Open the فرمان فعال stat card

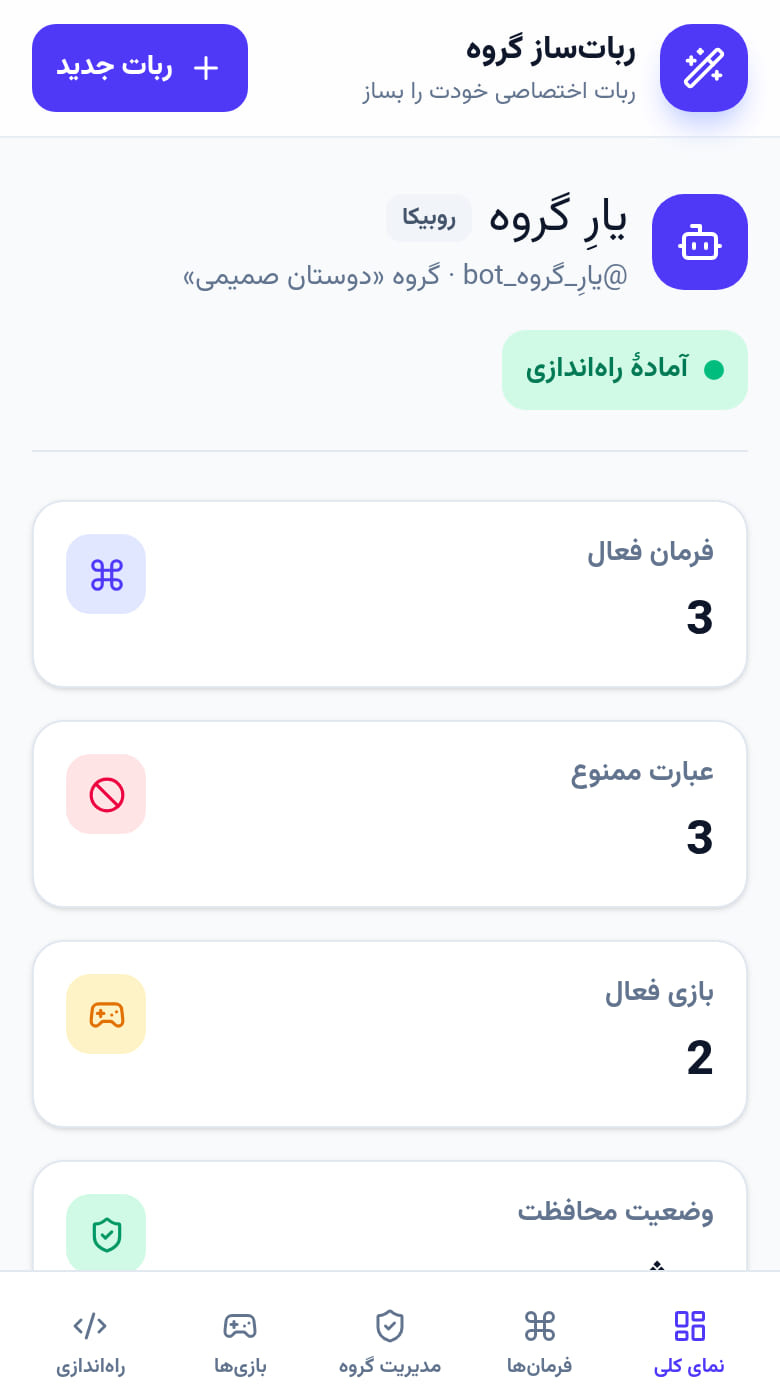[390, 594]
